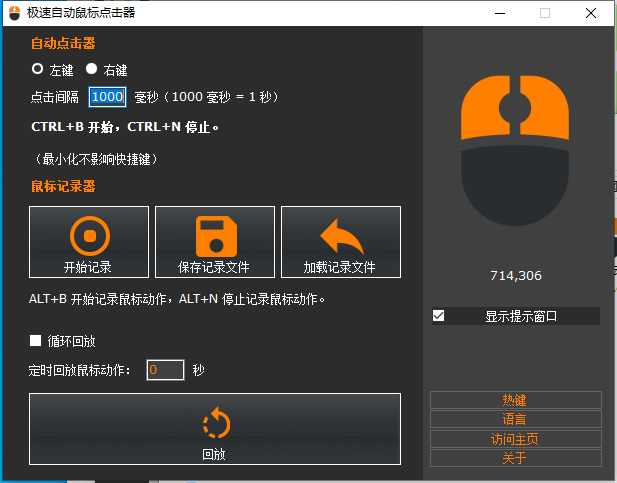Select the right button (右键) radio option
Image resolution: width=617 pixels, height=483 pixels.
91,70
